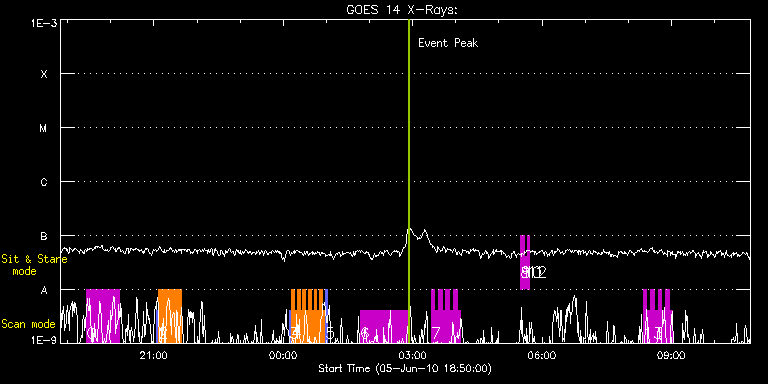Click the magenta block ending at Event Peak
The image size is (768, 384).
pos(384,326)
